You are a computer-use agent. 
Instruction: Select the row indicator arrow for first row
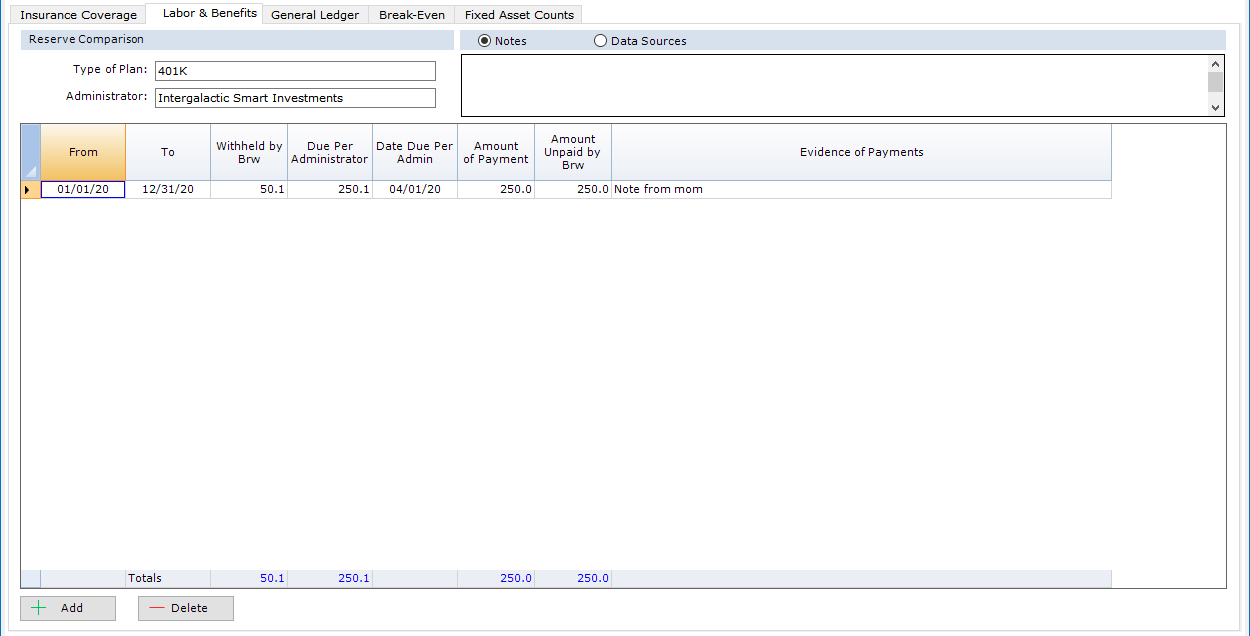tap(30, 189)
